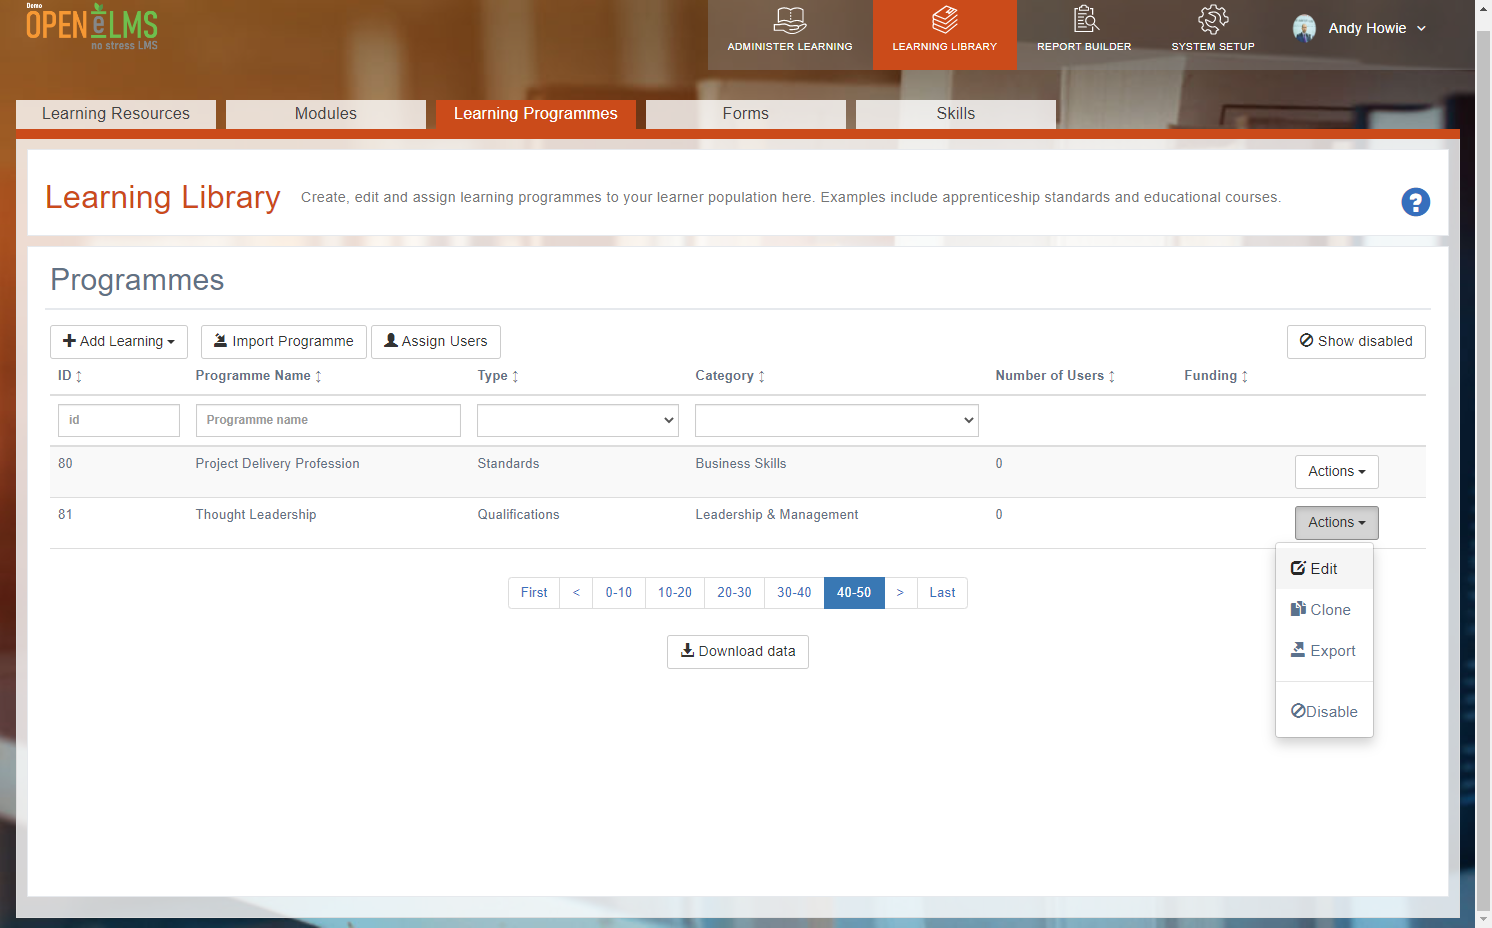
Task: Click Standards type cell
Action: pos(508,464)
